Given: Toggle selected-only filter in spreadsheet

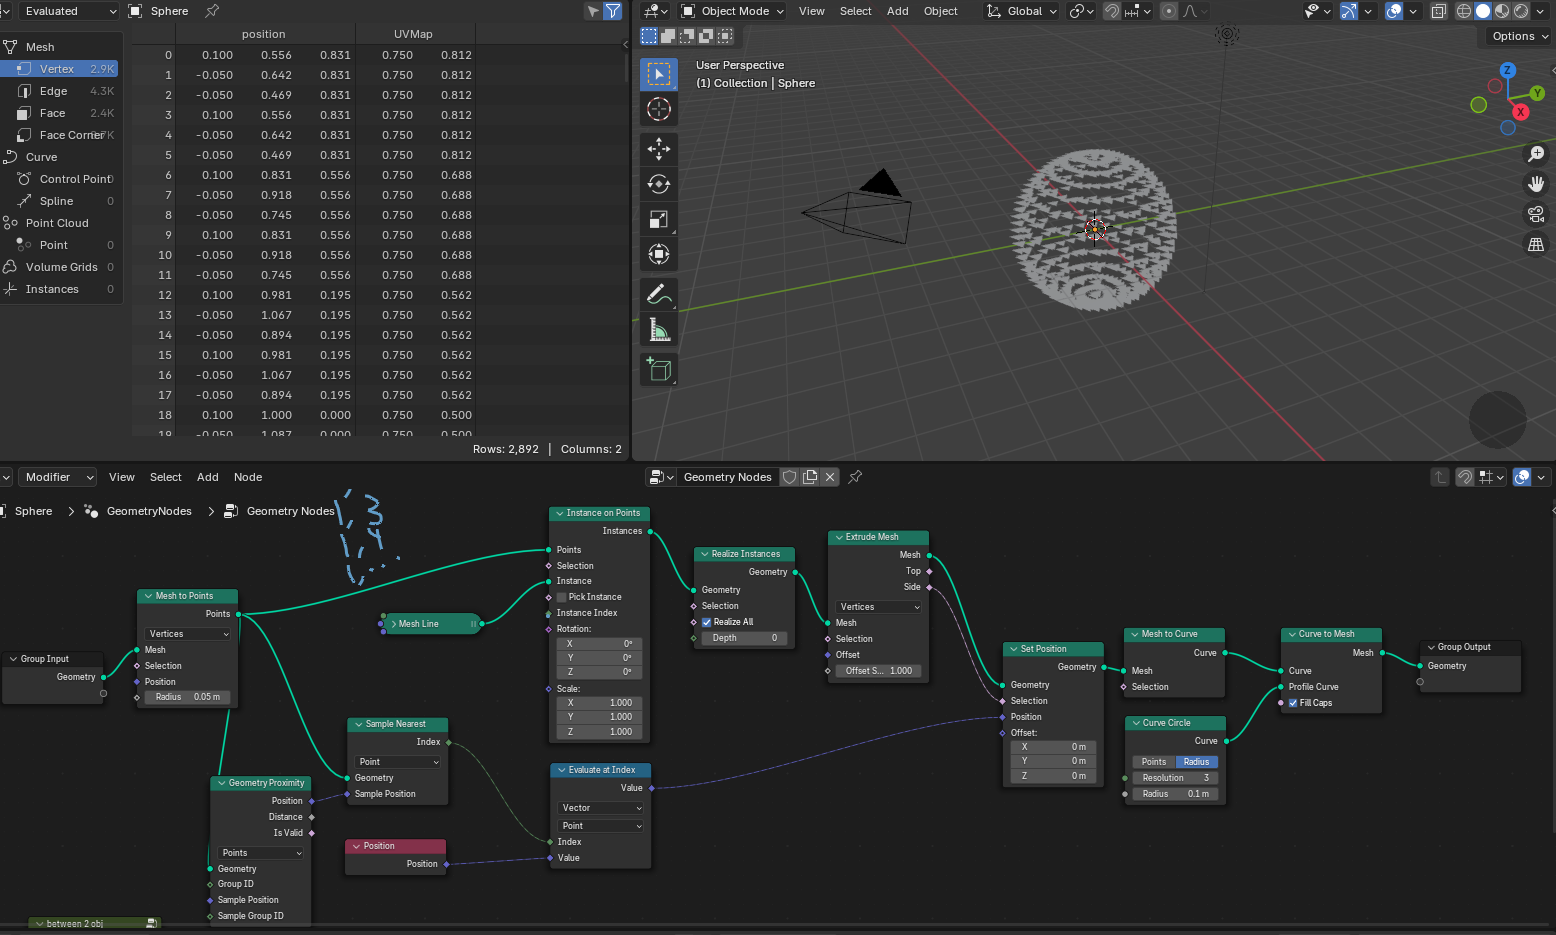Looking at the screenshot, I should pyautogui.click(x=593, y=11).
